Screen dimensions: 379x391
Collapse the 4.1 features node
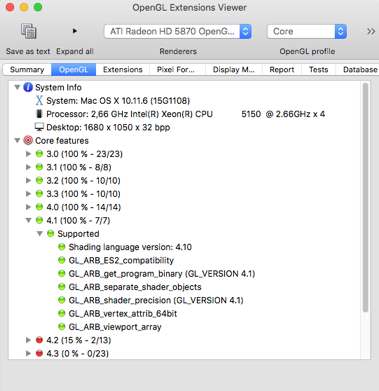click(x=28, y=220)
